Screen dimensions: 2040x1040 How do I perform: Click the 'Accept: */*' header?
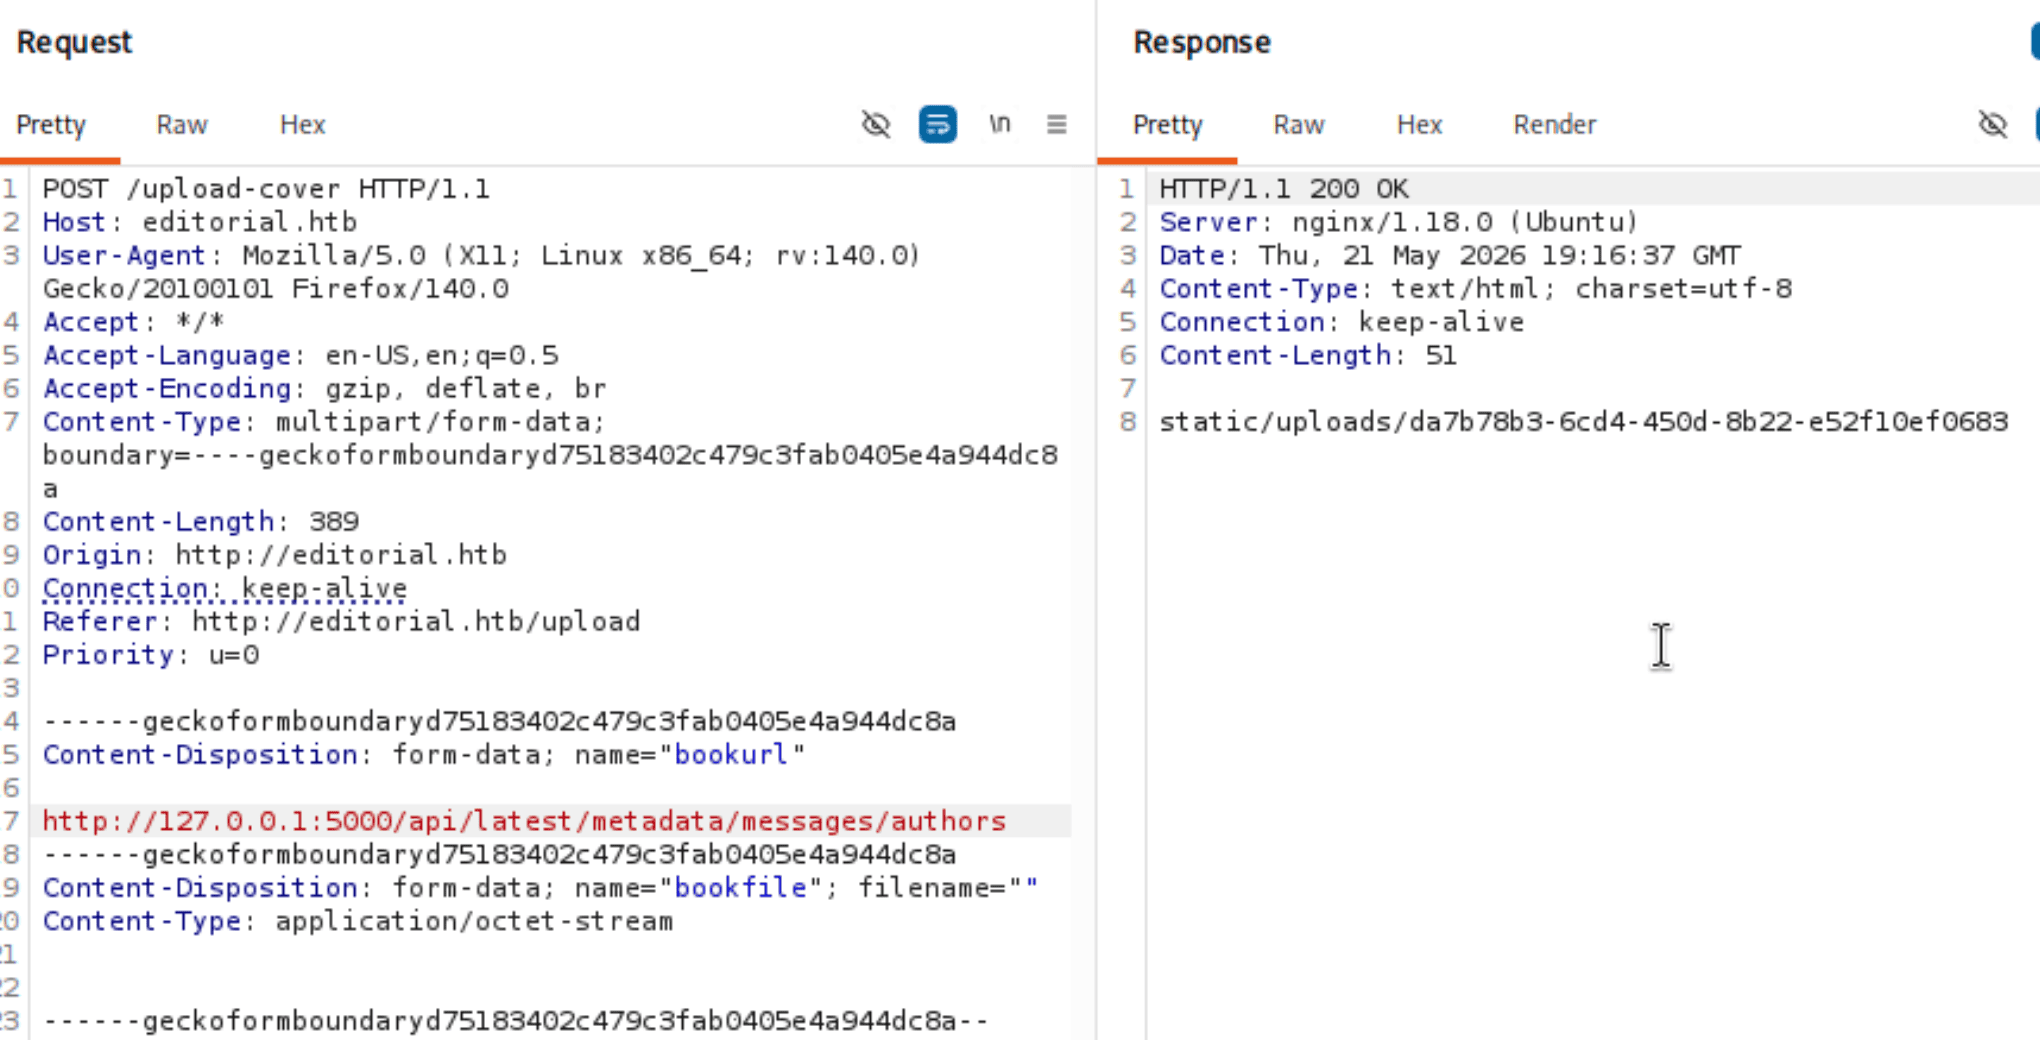133,322
